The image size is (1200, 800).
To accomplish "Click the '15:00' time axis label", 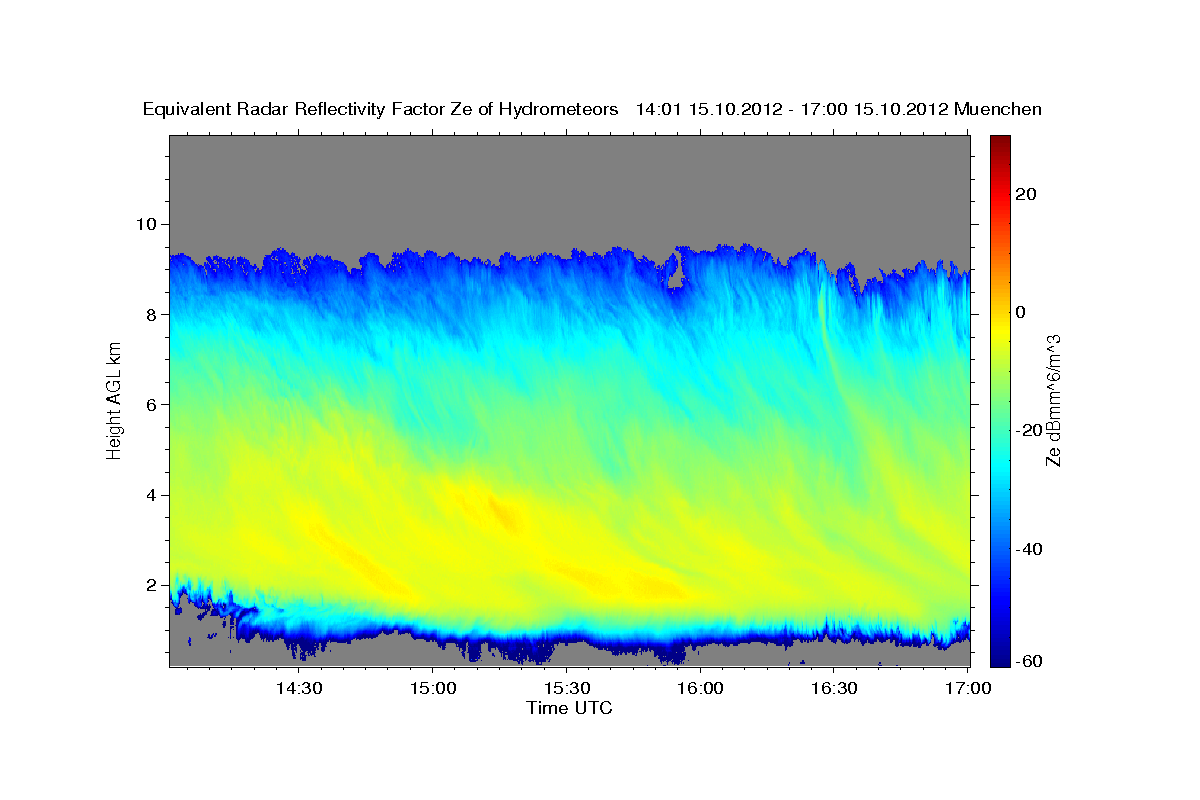I will coord(433,688).
